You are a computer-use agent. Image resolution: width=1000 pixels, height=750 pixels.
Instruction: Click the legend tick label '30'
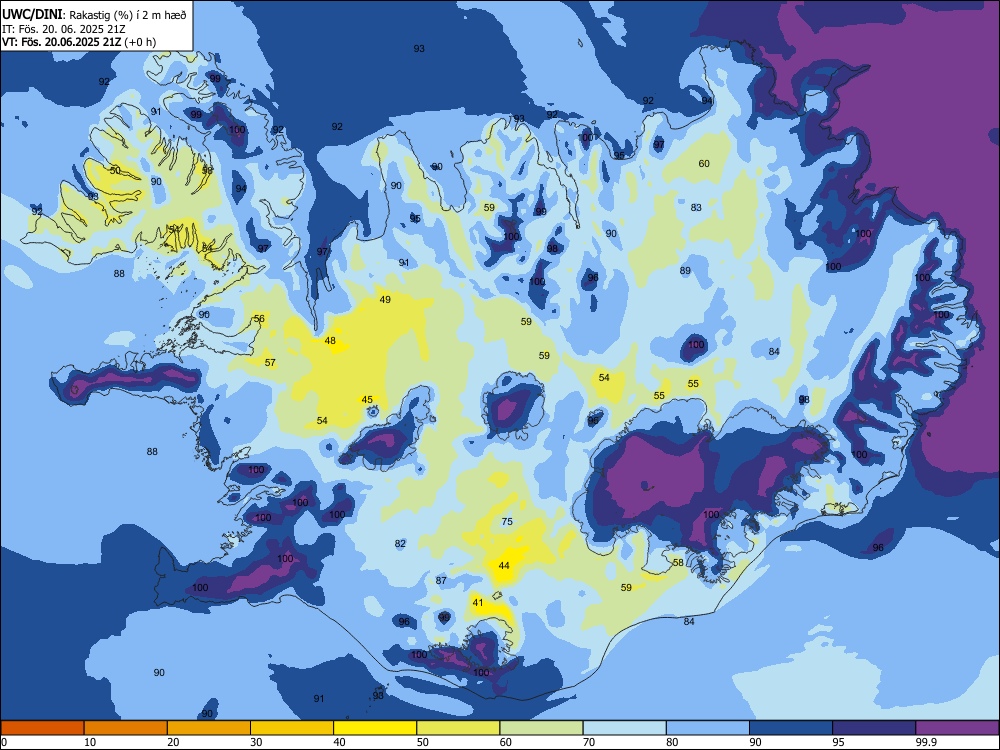click(x=256, y=742)
